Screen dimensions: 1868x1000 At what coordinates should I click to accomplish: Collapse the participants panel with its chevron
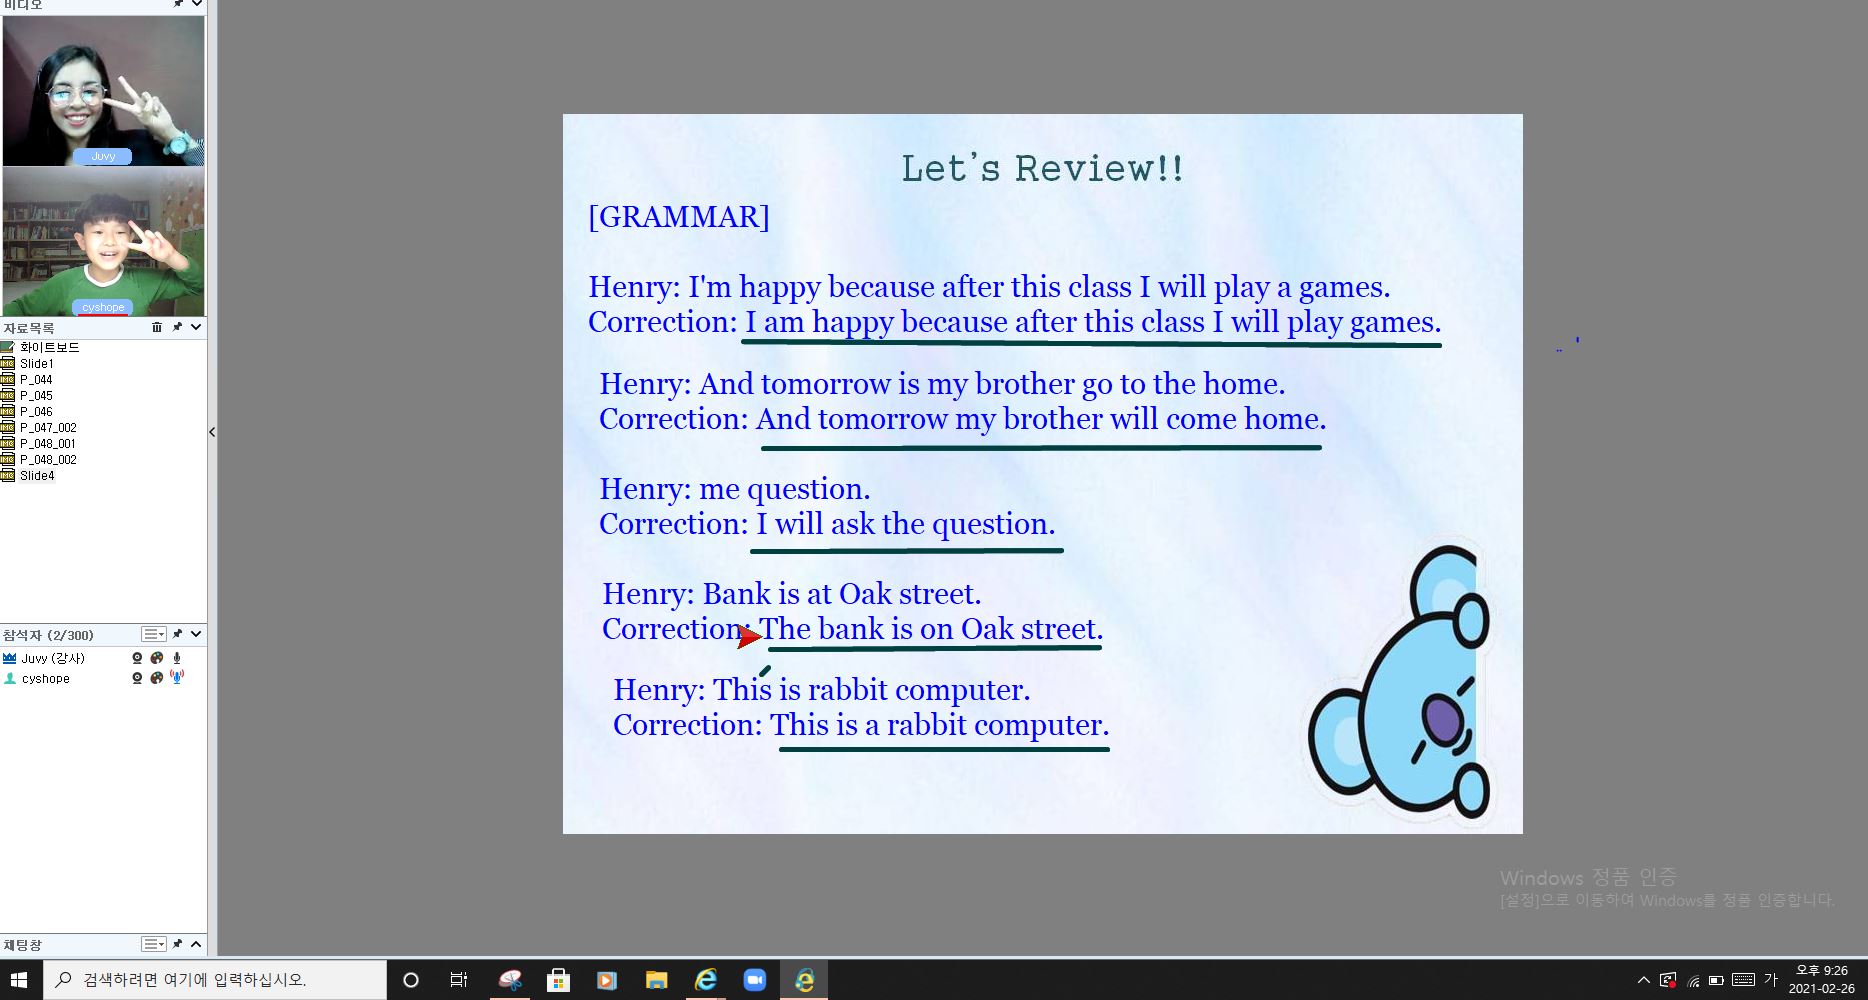click(196, 634)
